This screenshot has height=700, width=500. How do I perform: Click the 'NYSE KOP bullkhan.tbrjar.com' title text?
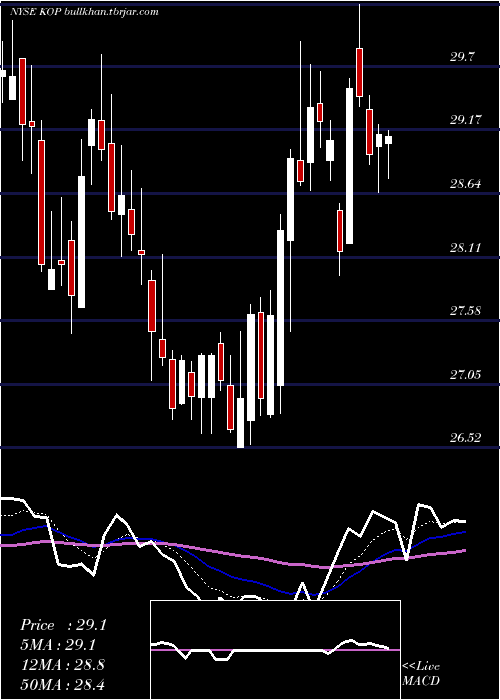point(84,12)
